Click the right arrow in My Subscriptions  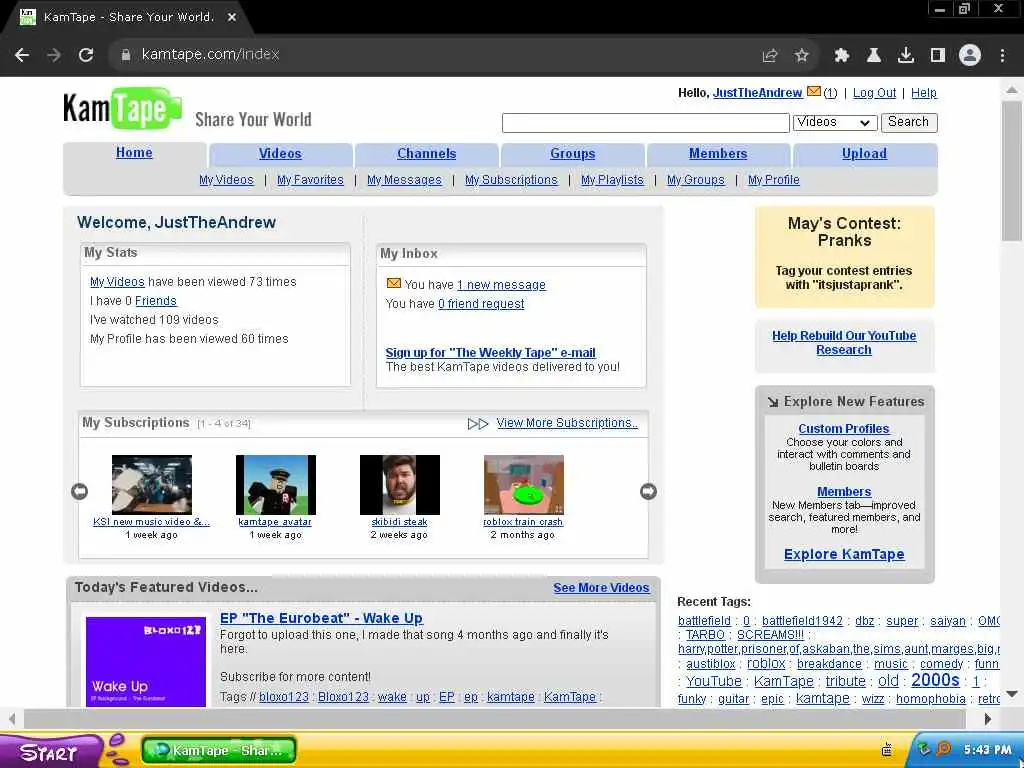tap(648, 491)
